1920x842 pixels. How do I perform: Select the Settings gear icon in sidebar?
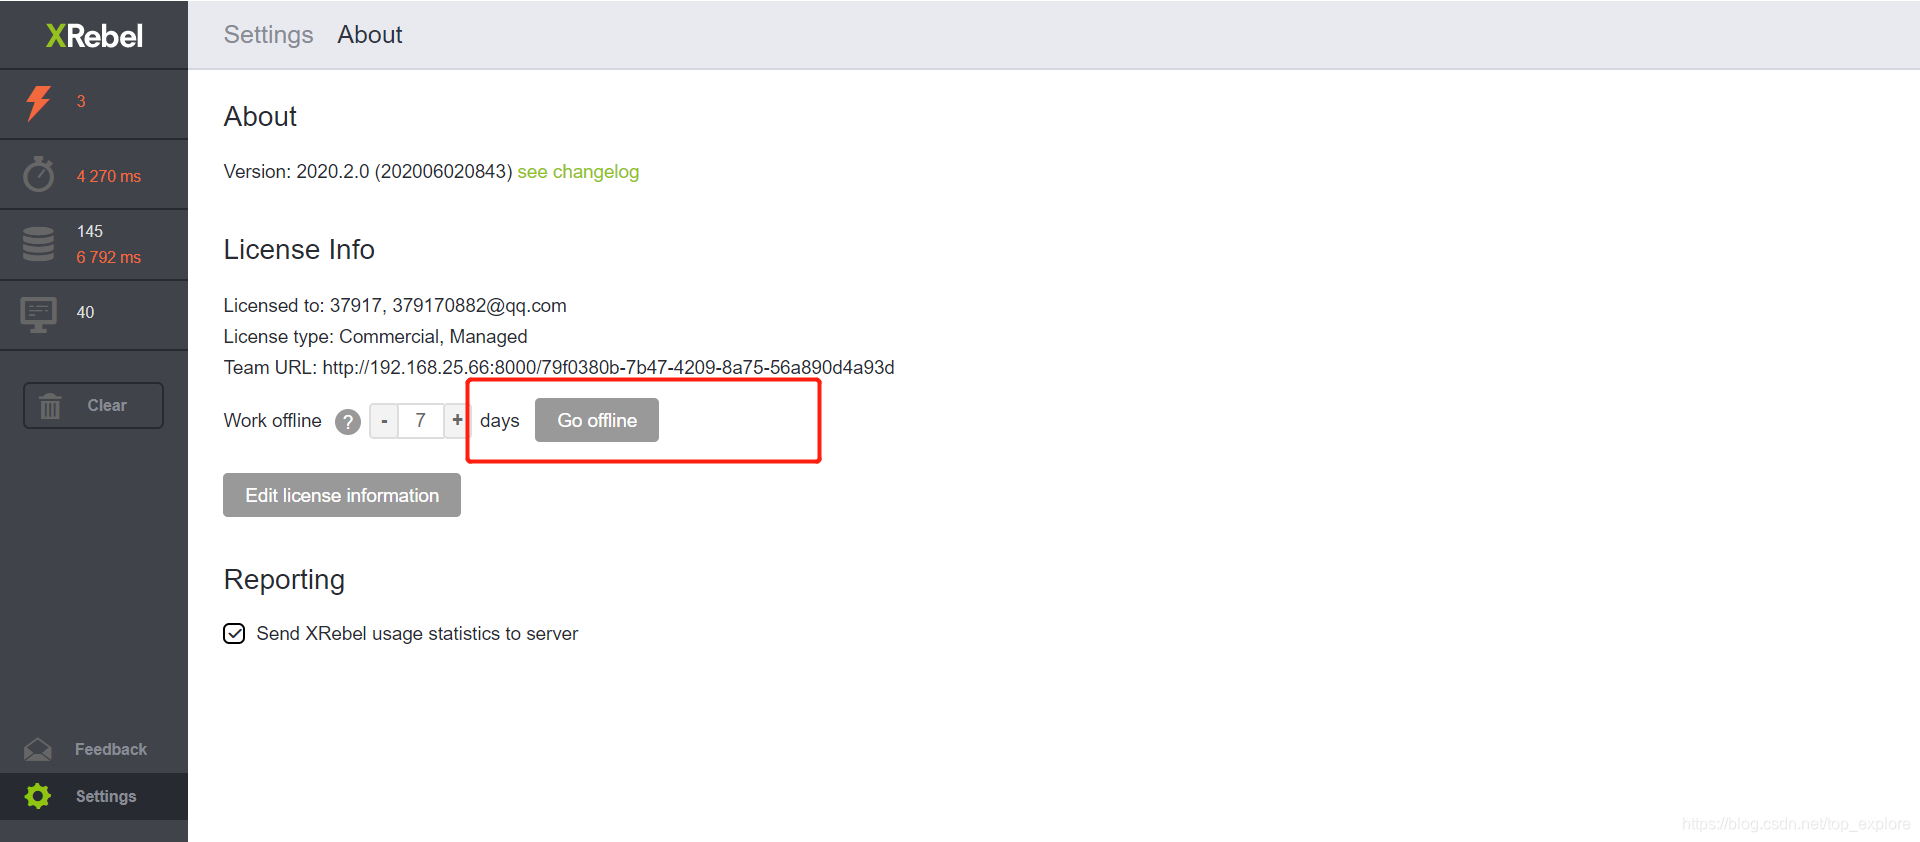[x=38, y=796]
